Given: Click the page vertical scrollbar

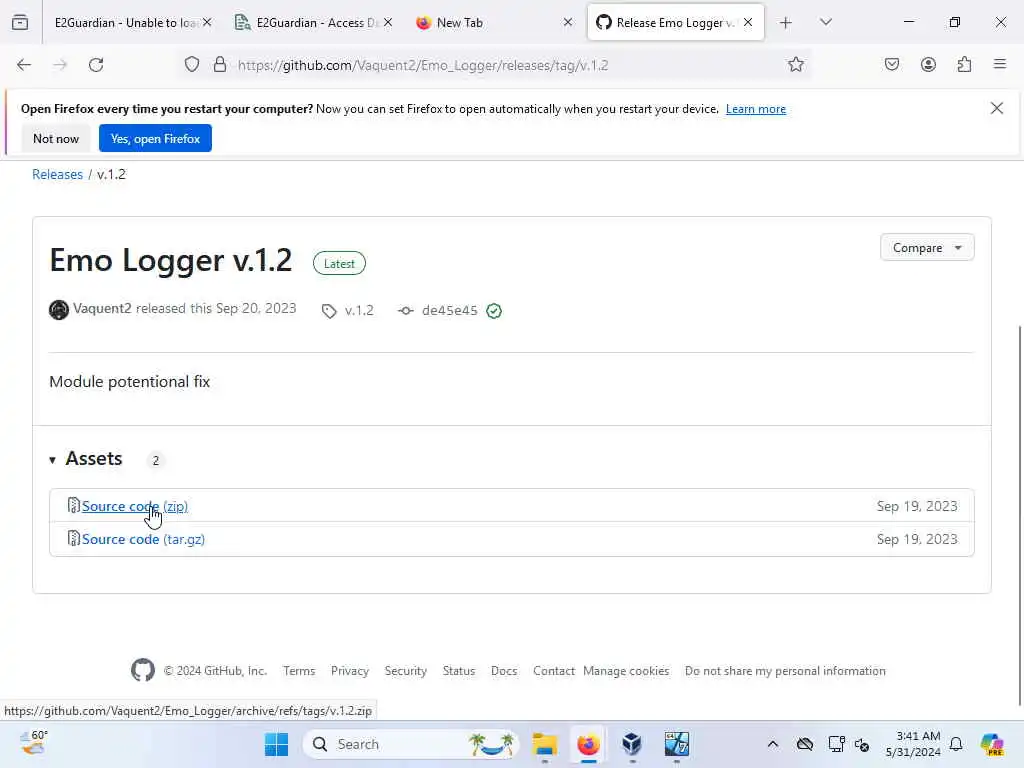Looking at the screenshot, I should click(1020, 516).
